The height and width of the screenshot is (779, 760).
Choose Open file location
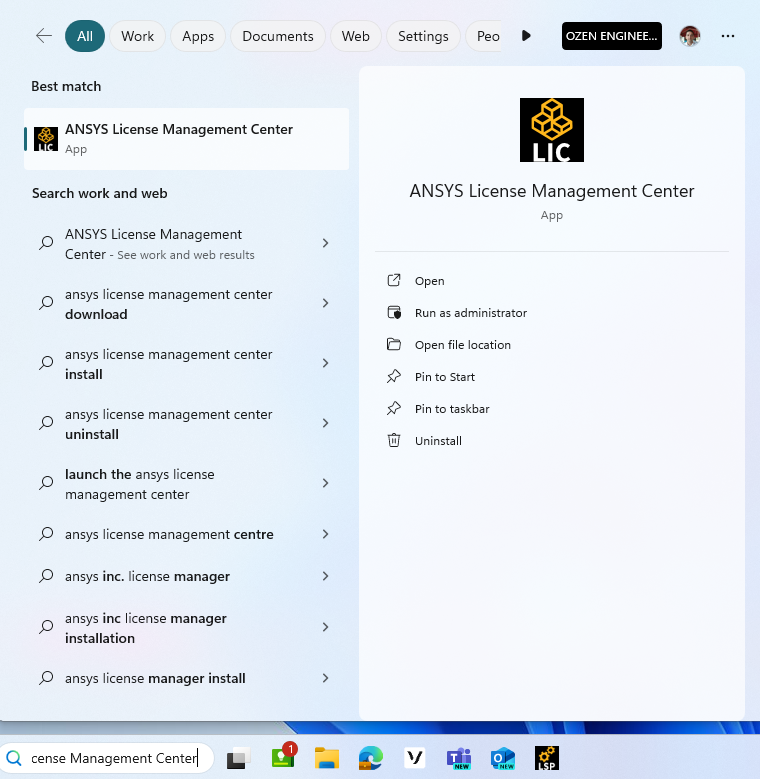coord(462,345)
